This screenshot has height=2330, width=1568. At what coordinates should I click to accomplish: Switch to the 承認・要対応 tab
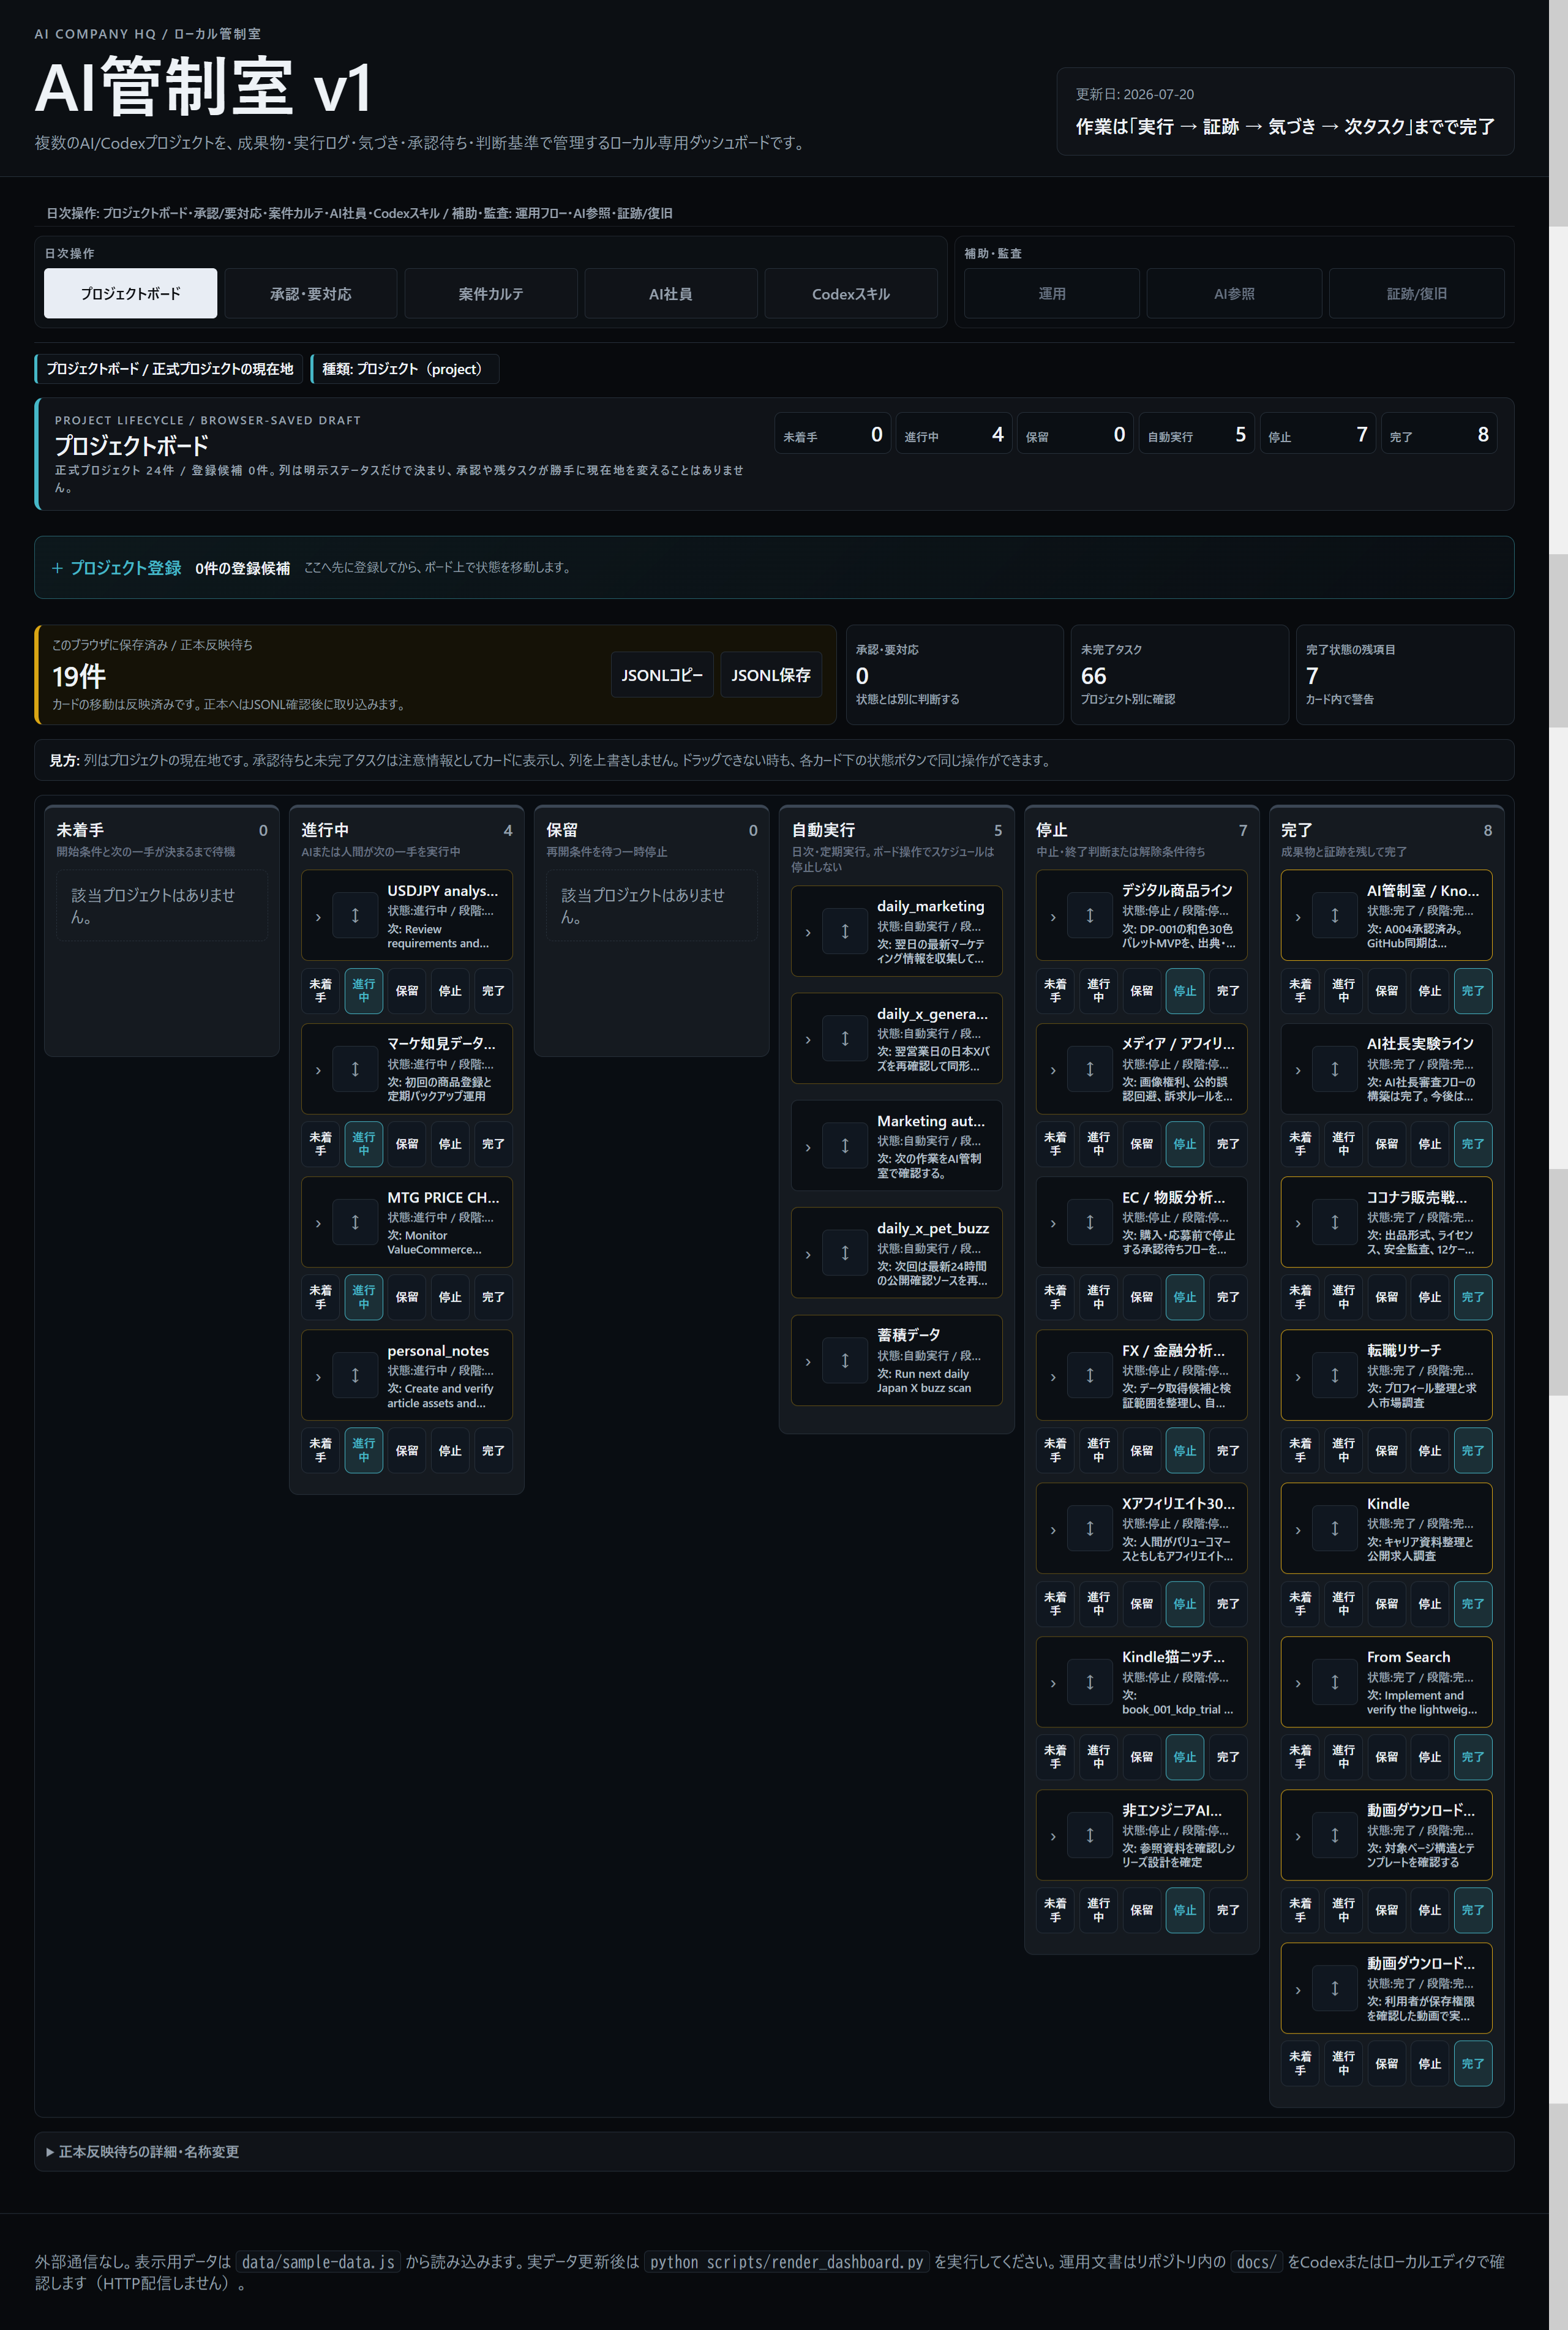point(311,294)
